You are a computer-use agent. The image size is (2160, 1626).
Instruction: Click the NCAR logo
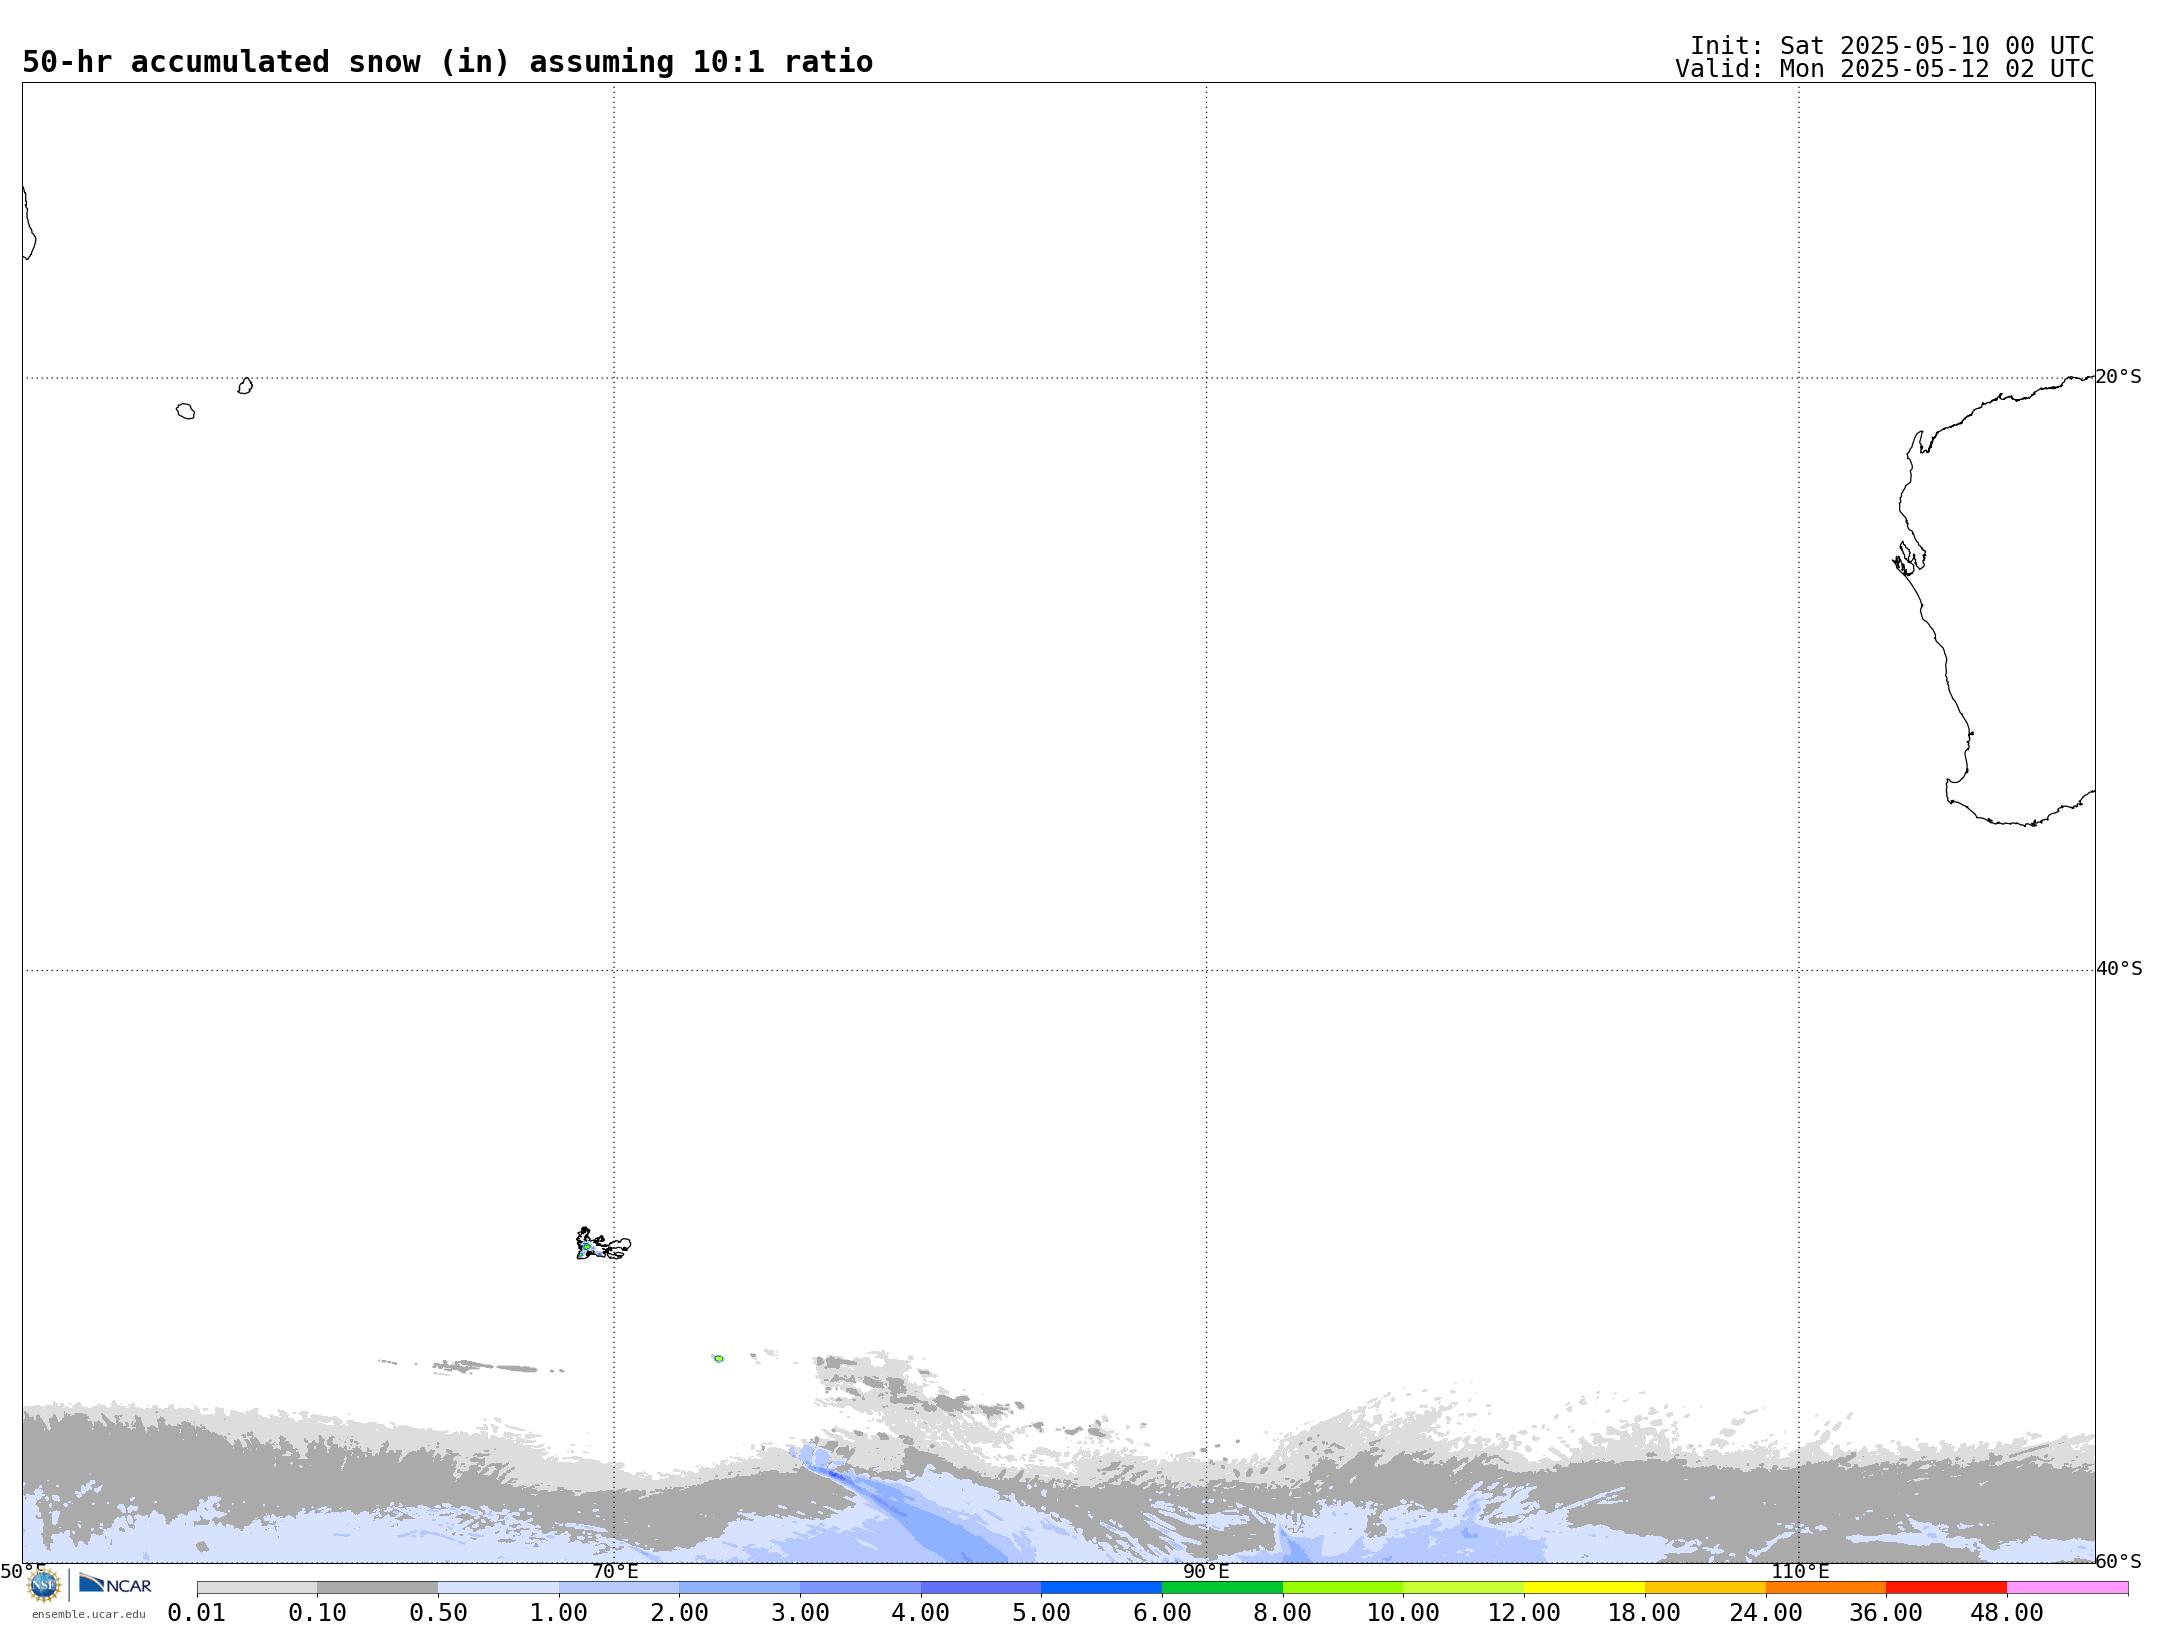115,1584
